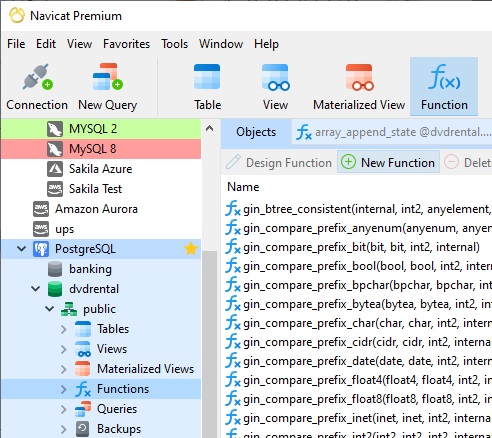The width and height of the screenshot is (492, 438).
Task: Collapse the PostgreSQL connection node
Action: pos(21,249)
